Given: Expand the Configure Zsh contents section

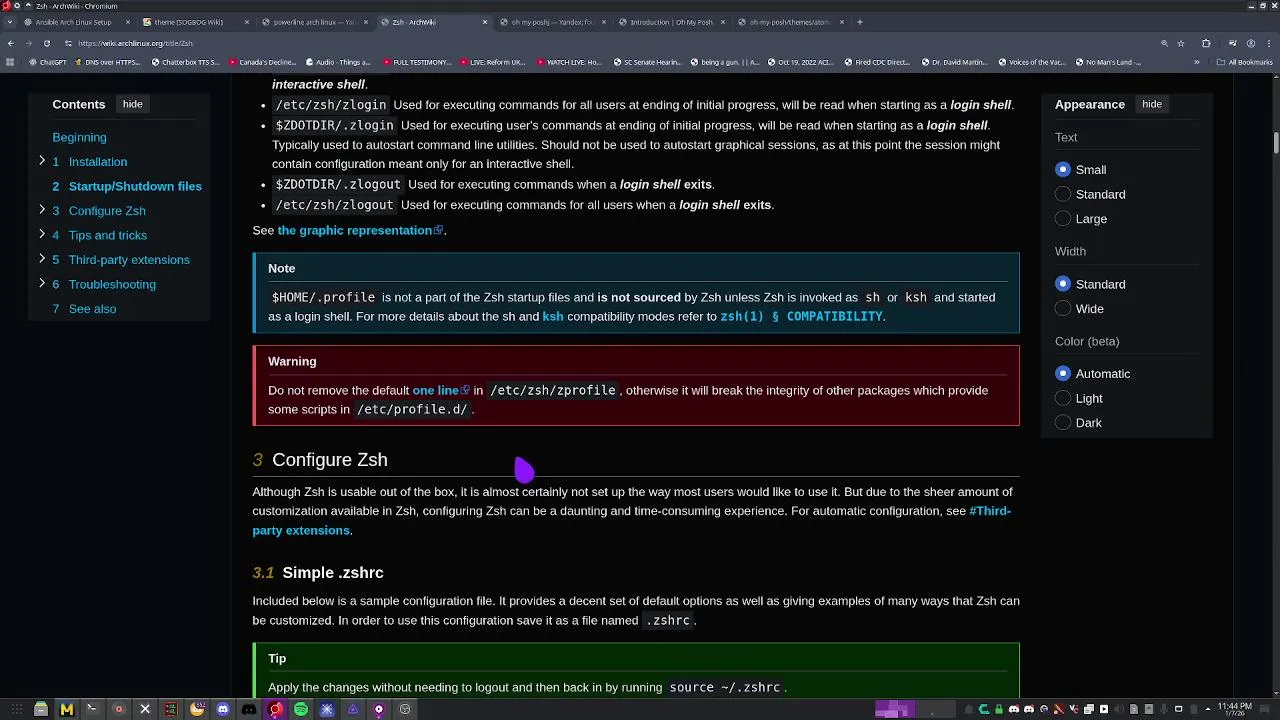Looking at the screenshot, I should point(42,210).
